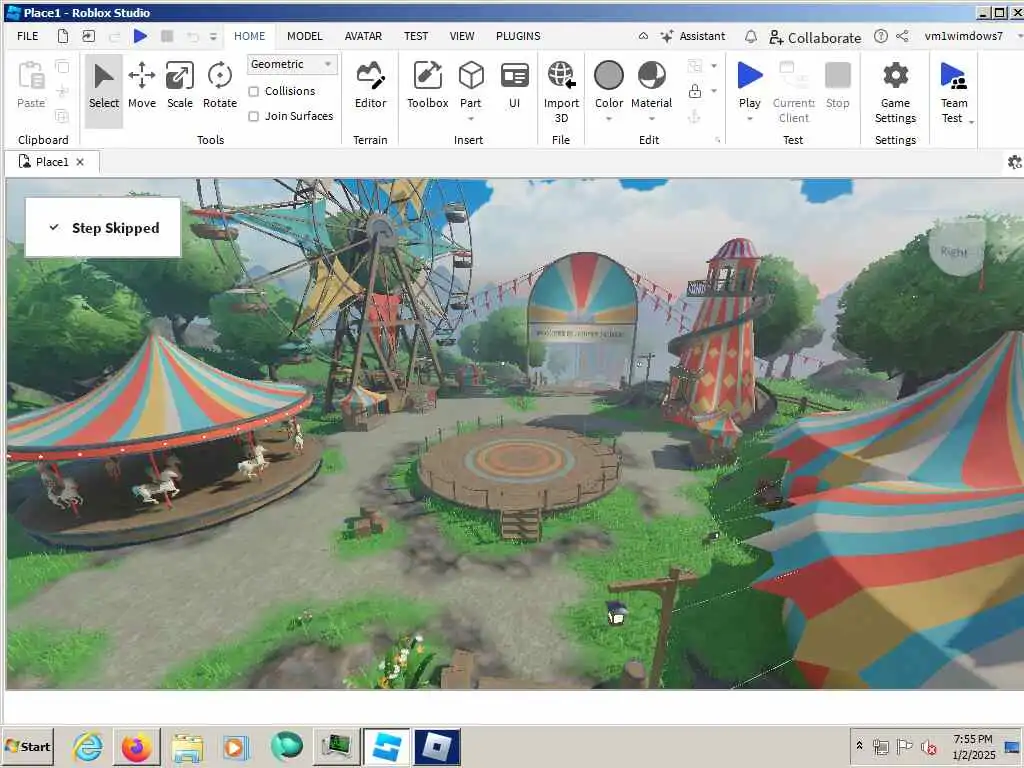Launch Firefox from taskbar
The height and width of the screenshot is (768, 1024).
point(136,746)
